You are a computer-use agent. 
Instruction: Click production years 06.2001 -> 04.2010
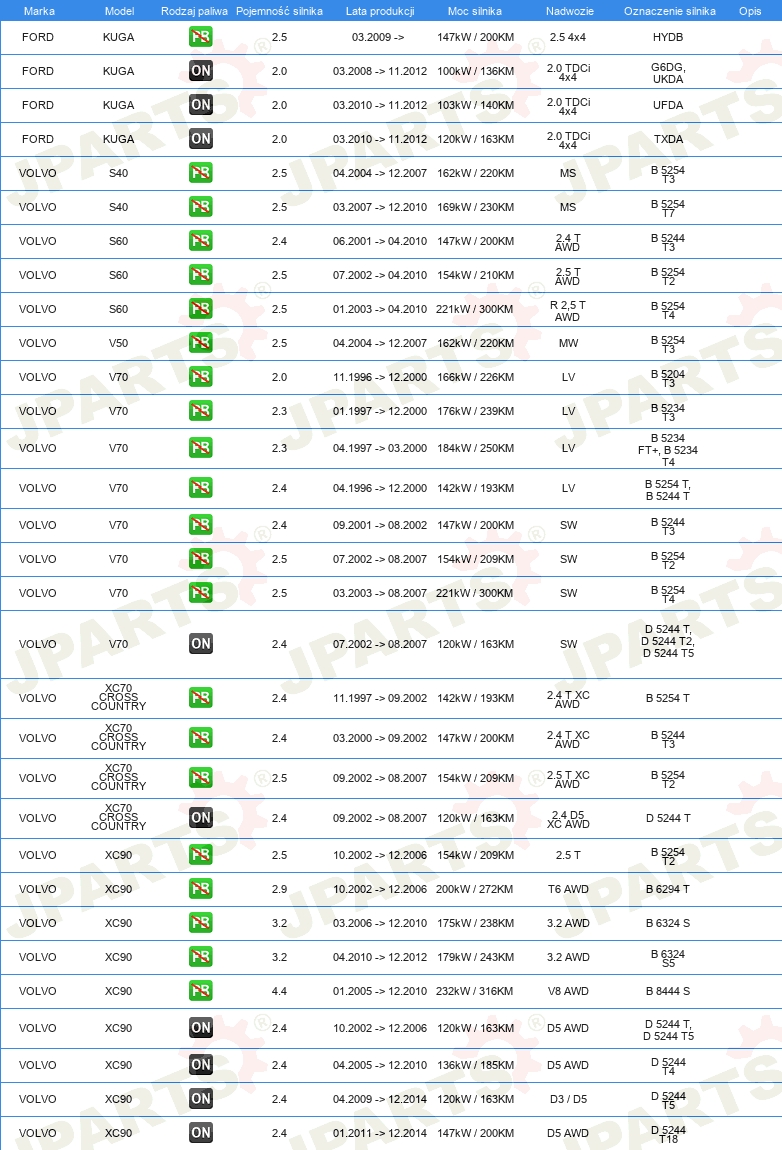click(x=380, y=241)
